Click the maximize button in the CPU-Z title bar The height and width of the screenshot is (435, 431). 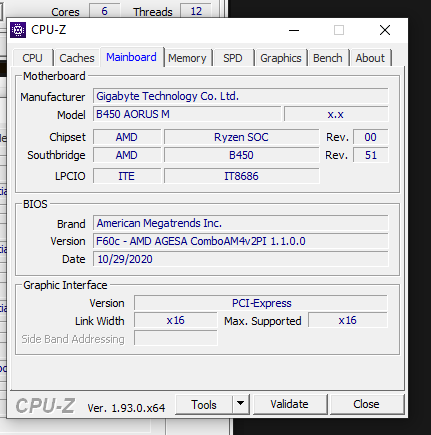[x=339, y=30]
